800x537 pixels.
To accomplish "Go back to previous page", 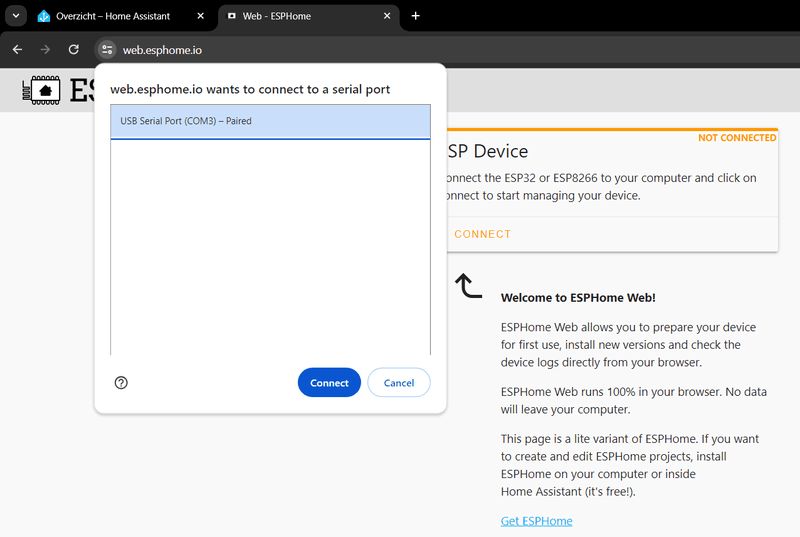I will pos(17,49).
